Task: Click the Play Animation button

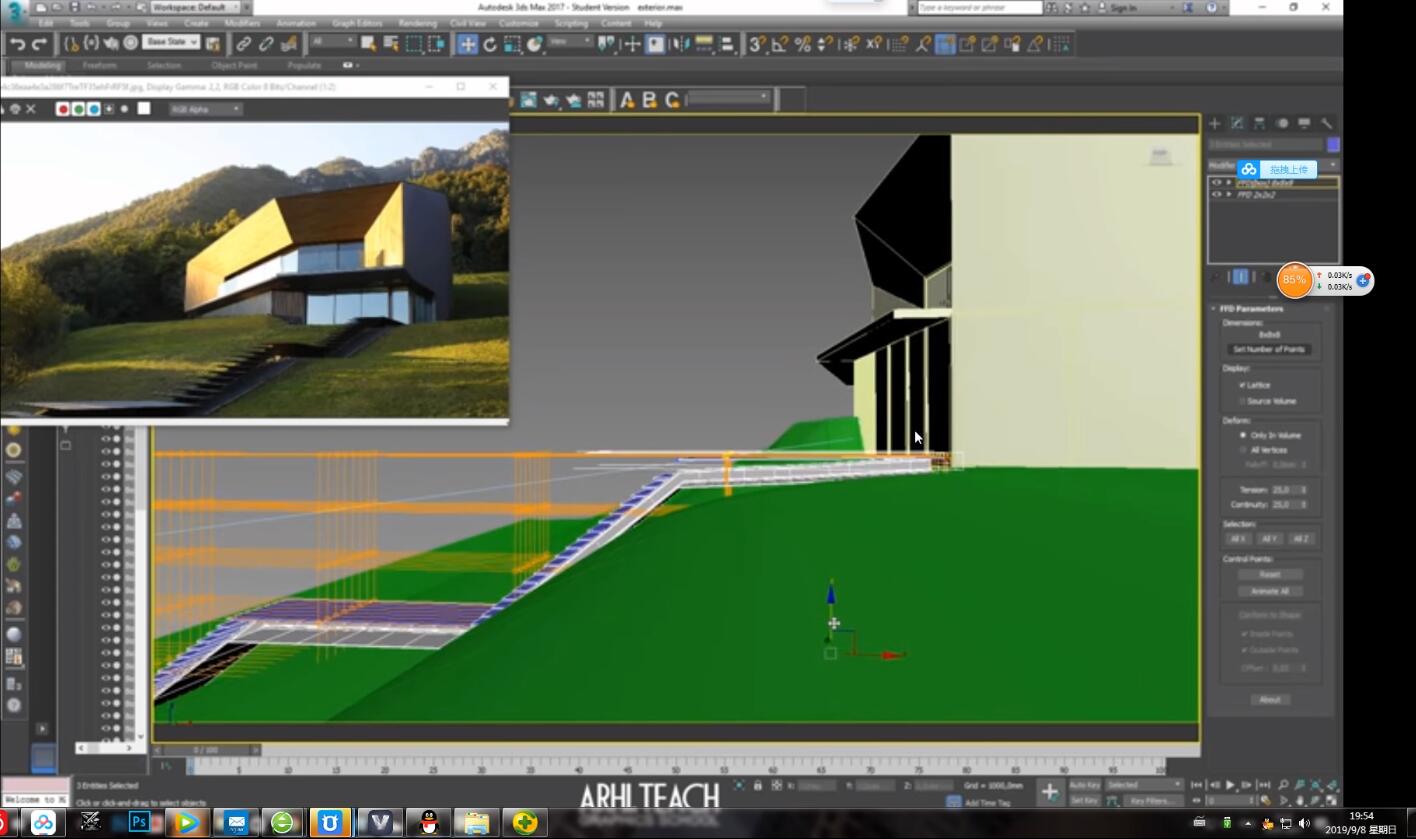Action: click(x=1230, y=785)
